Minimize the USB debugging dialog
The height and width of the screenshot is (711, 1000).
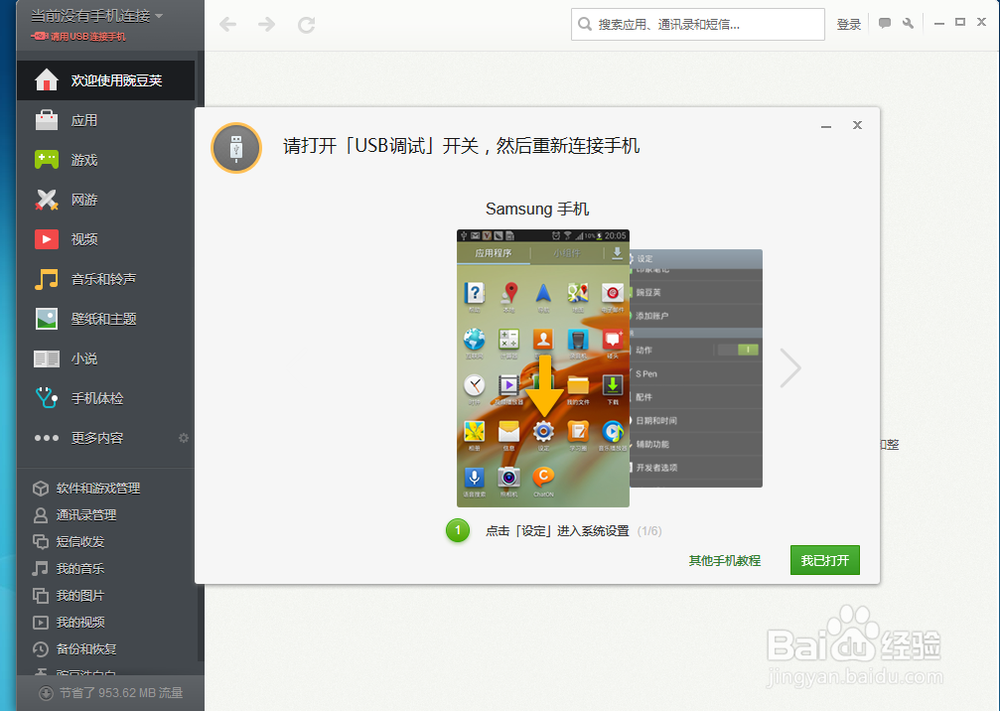pyautogui.click(x=826, y=126)
